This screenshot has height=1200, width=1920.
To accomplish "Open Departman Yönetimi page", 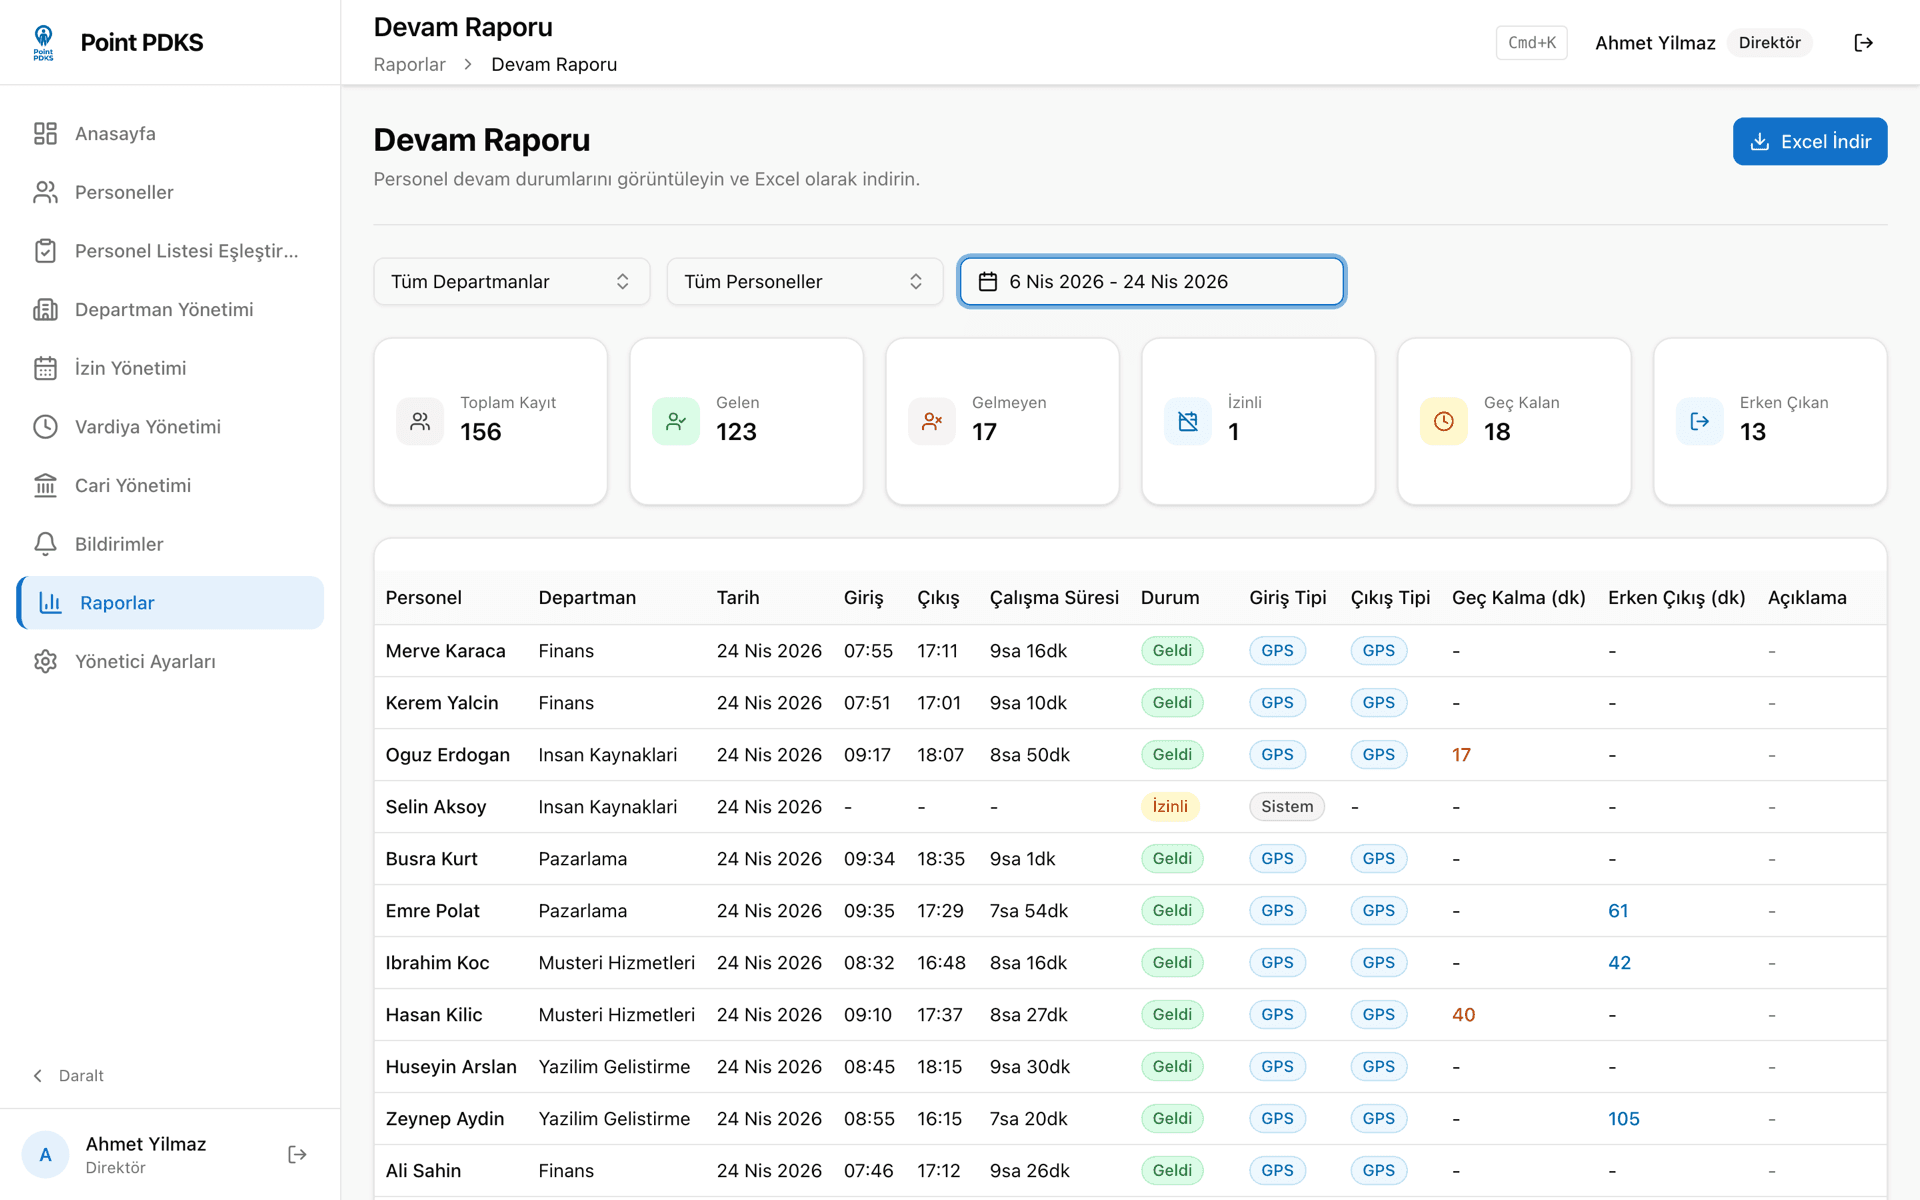I will (x=170, y=309).
